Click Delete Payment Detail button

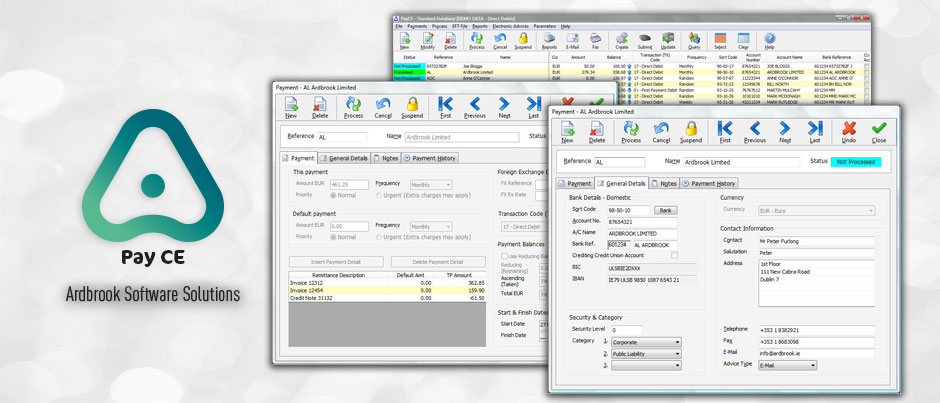pos(438,262)
